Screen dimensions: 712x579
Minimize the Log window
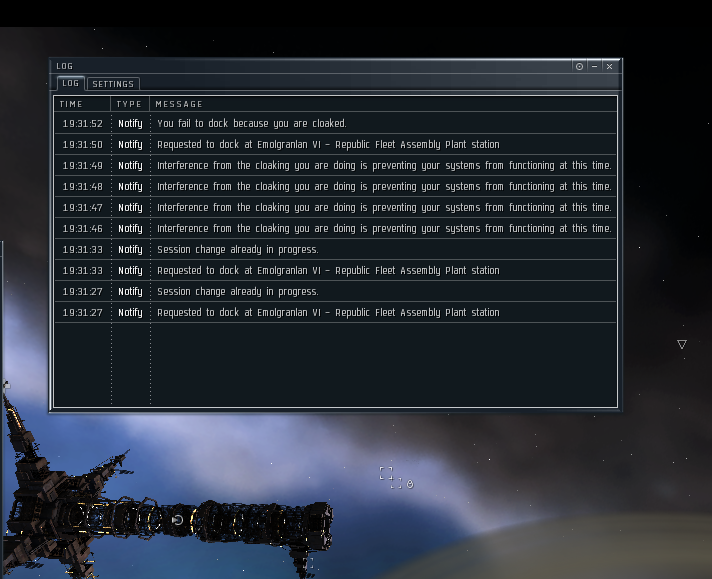coord(594,66)
